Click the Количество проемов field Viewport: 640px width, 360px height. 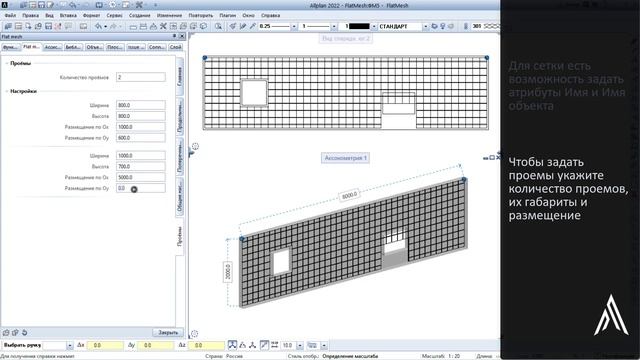point(141,77)
